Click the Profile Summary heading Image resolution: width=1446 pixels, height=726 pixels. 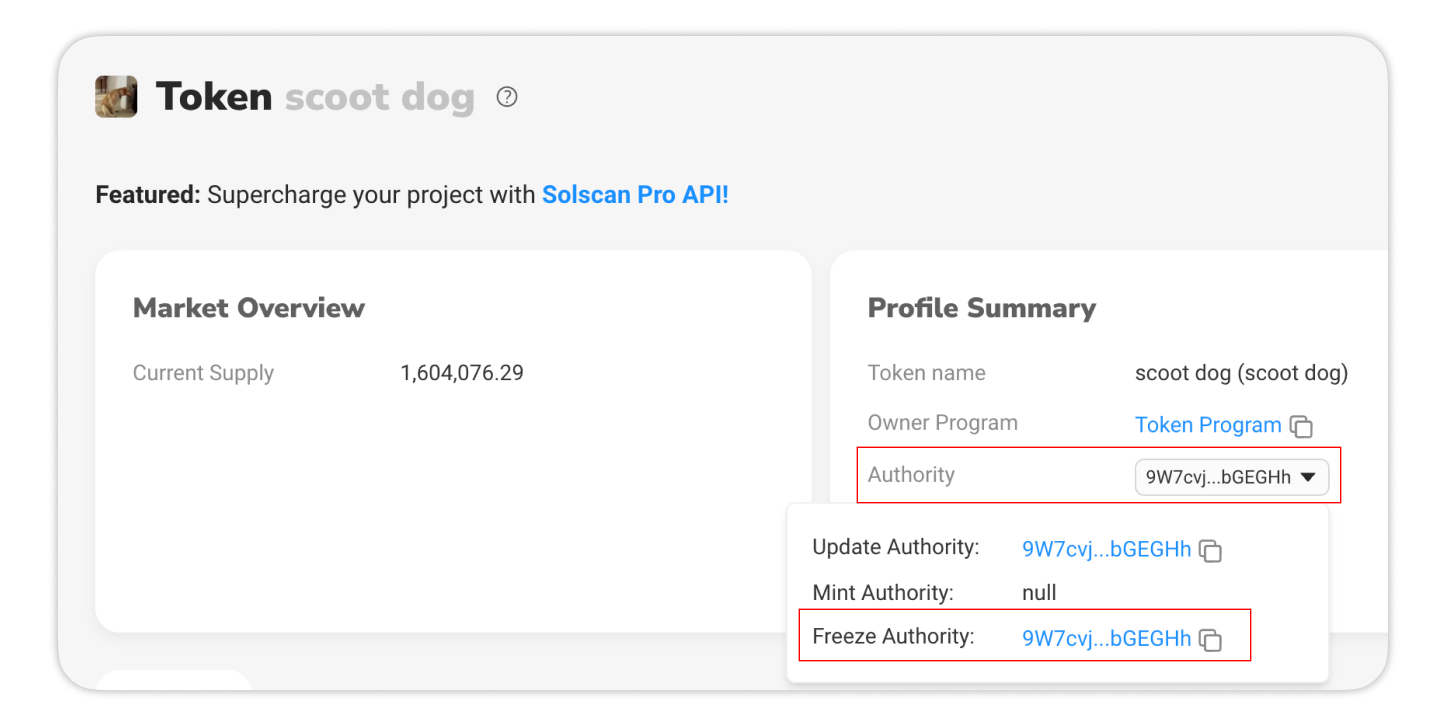tap(982, 308)
